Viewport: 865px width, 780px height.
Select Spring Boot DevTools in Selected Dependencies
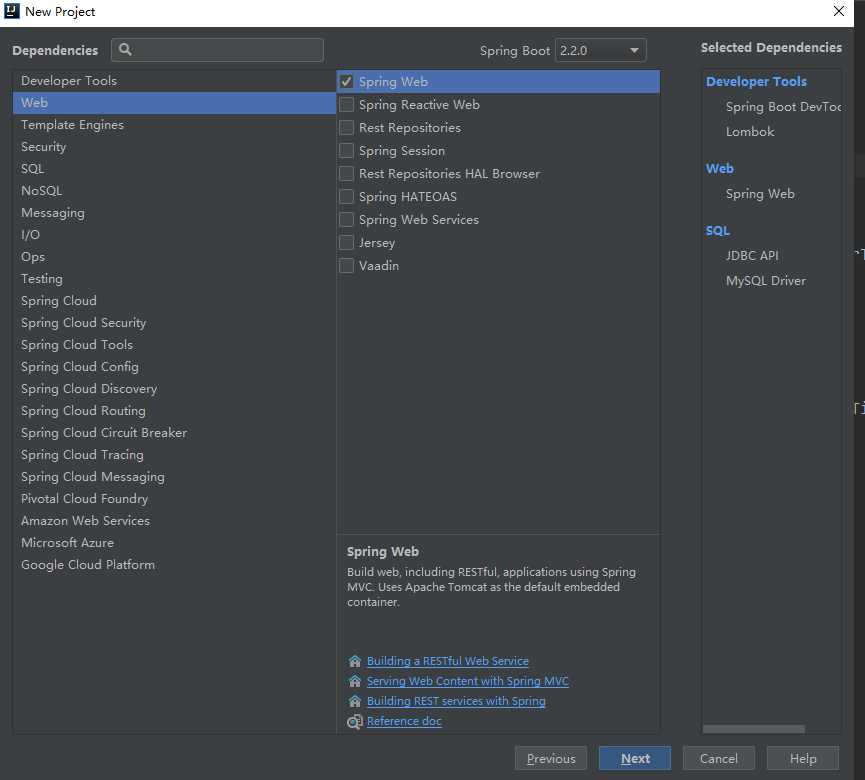783,106
